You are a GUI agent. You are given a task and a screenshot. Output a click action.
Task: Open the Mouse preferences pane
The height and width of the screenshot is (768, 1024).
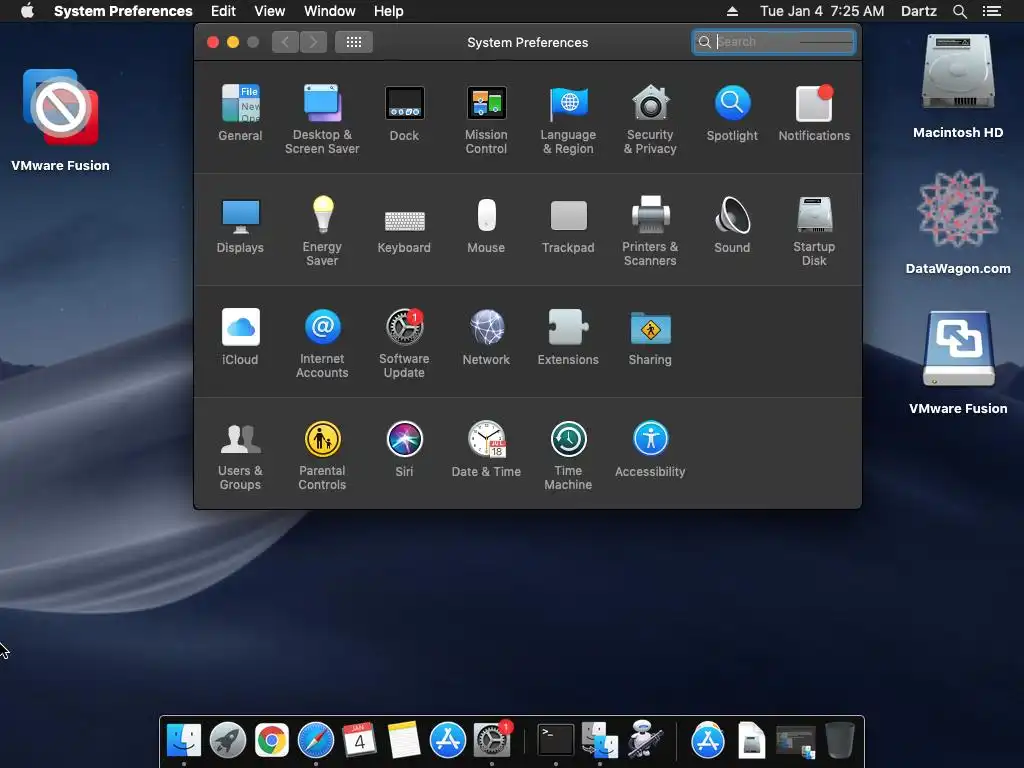(486, 225)
